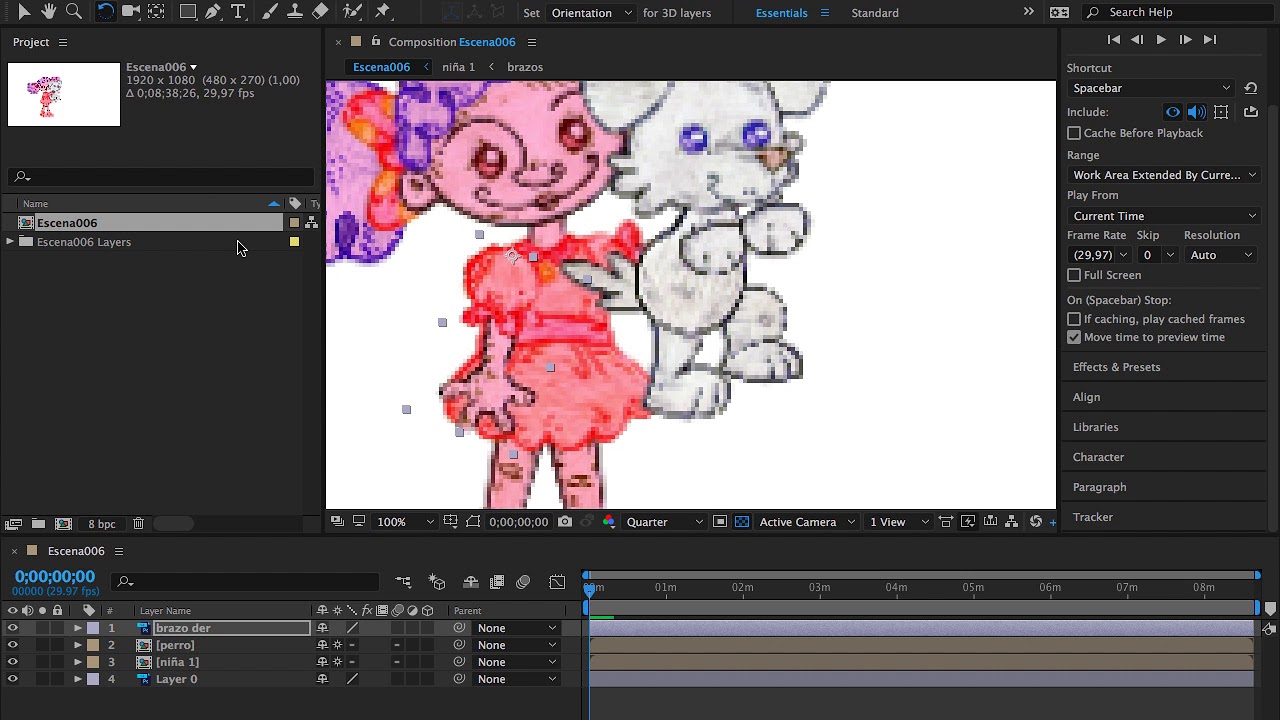Toggle include video in preview
This screenshot has height=720, width=1280.
(1173, 112)
